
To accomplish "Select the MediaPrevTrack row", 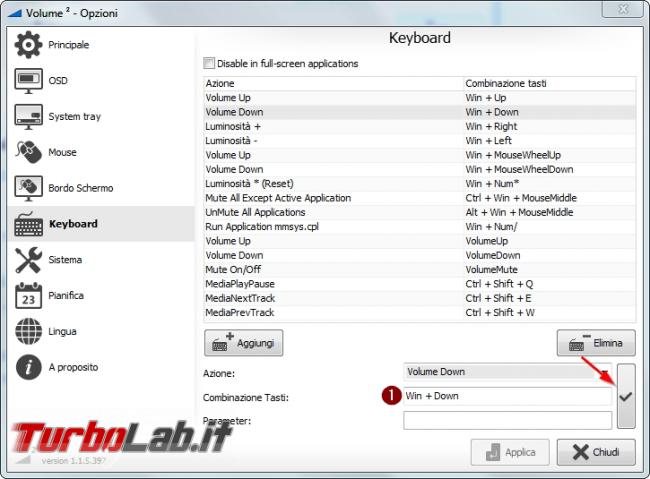I will [420, 312].
